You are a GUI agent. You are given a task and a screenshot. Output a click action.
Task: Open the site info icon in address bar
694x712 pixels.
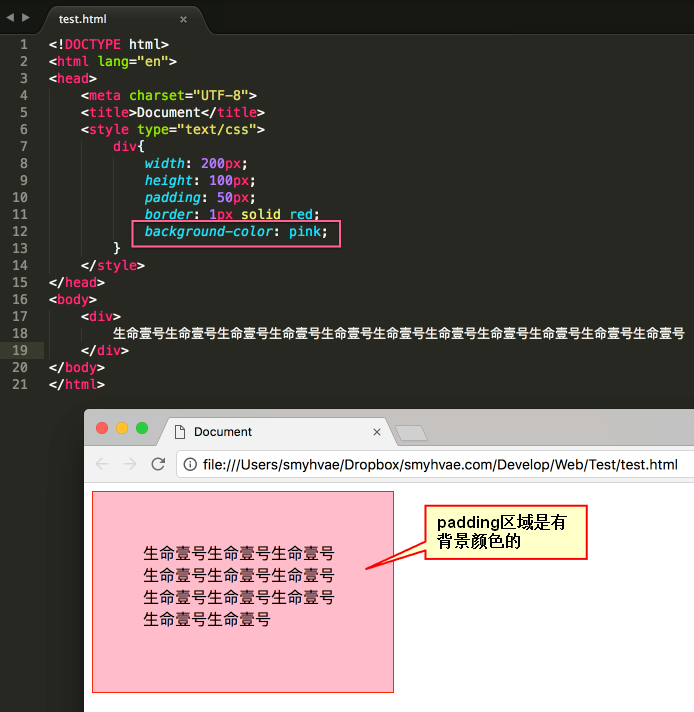coord(191,465)
